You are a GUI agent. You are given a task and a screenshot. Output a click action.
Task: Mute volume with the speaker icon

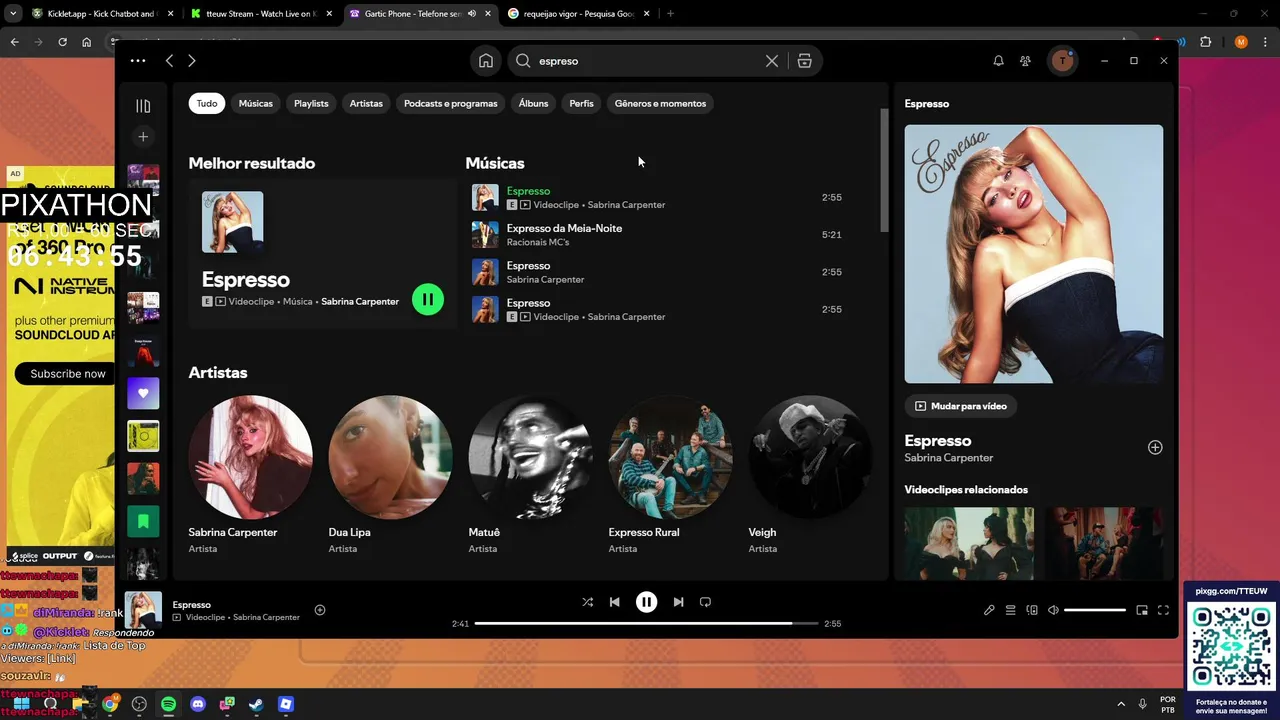[x=1053, y=610]
